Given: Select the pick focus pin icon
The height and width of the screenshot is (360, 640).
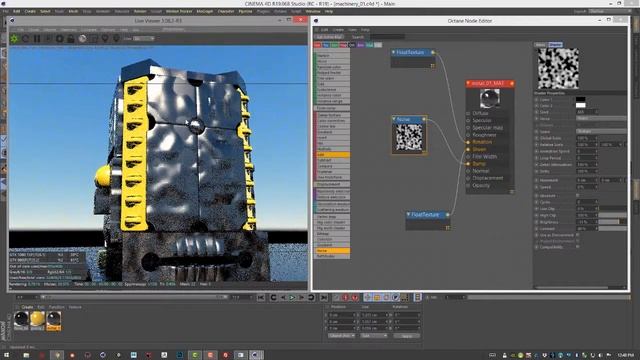Looking at the screenshot, I should coord(105,39).
